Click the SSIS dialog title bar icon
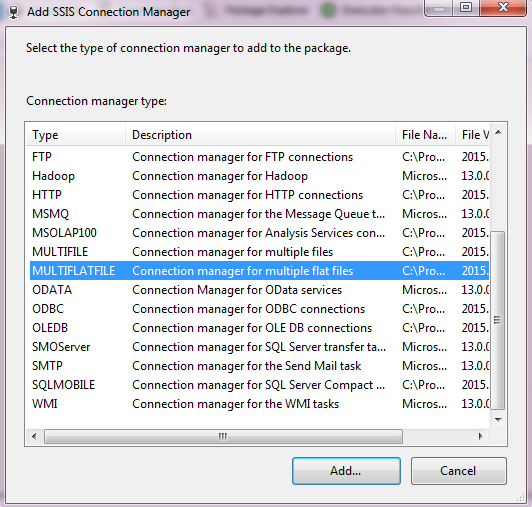 pos(13,12)
